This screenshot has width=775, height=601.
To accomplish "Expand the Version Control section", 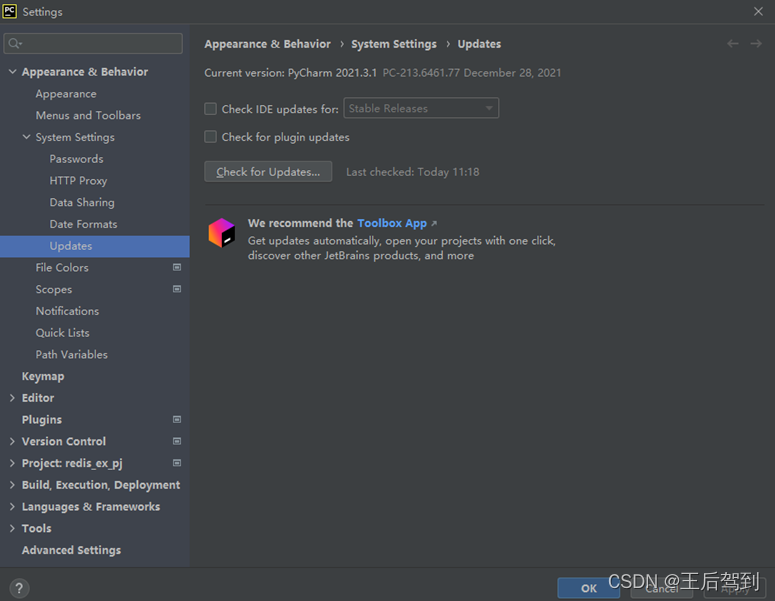I will 12,441.
